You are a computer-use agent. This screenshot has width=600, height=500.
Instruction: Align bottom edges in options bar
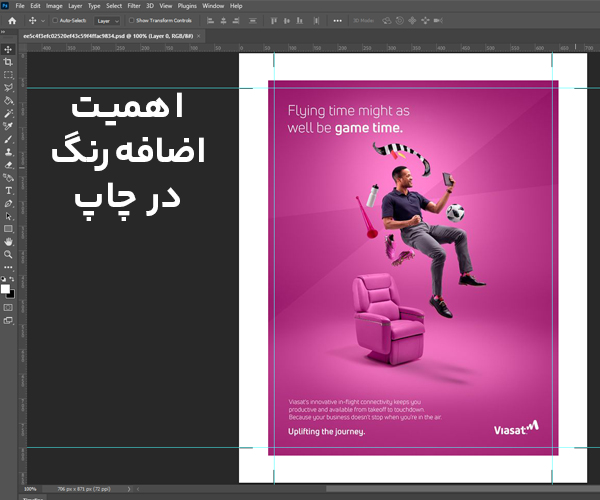point(300,21)
